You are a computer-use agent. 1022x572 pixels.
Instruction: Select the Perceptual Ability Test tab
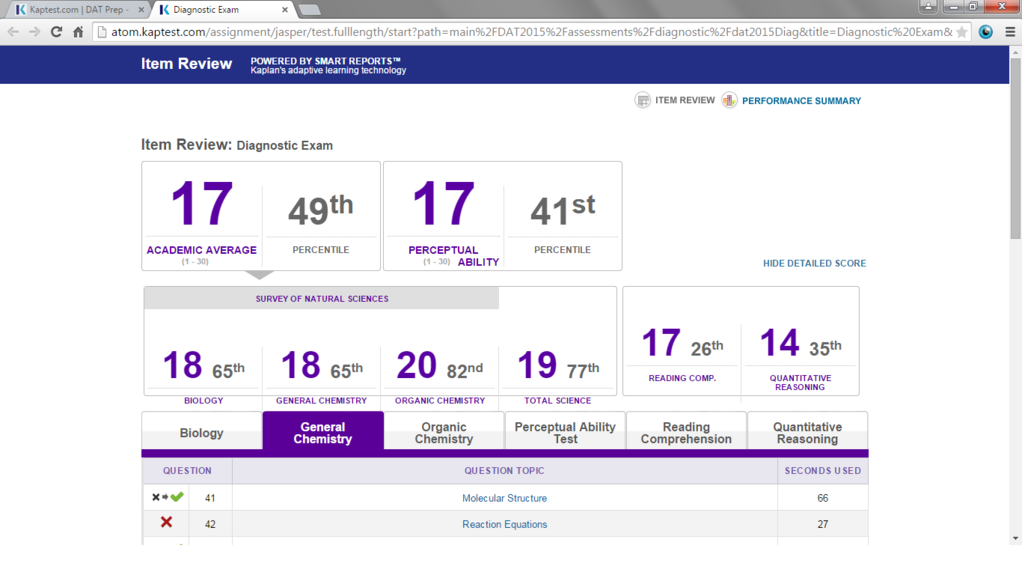pos(565,433)
